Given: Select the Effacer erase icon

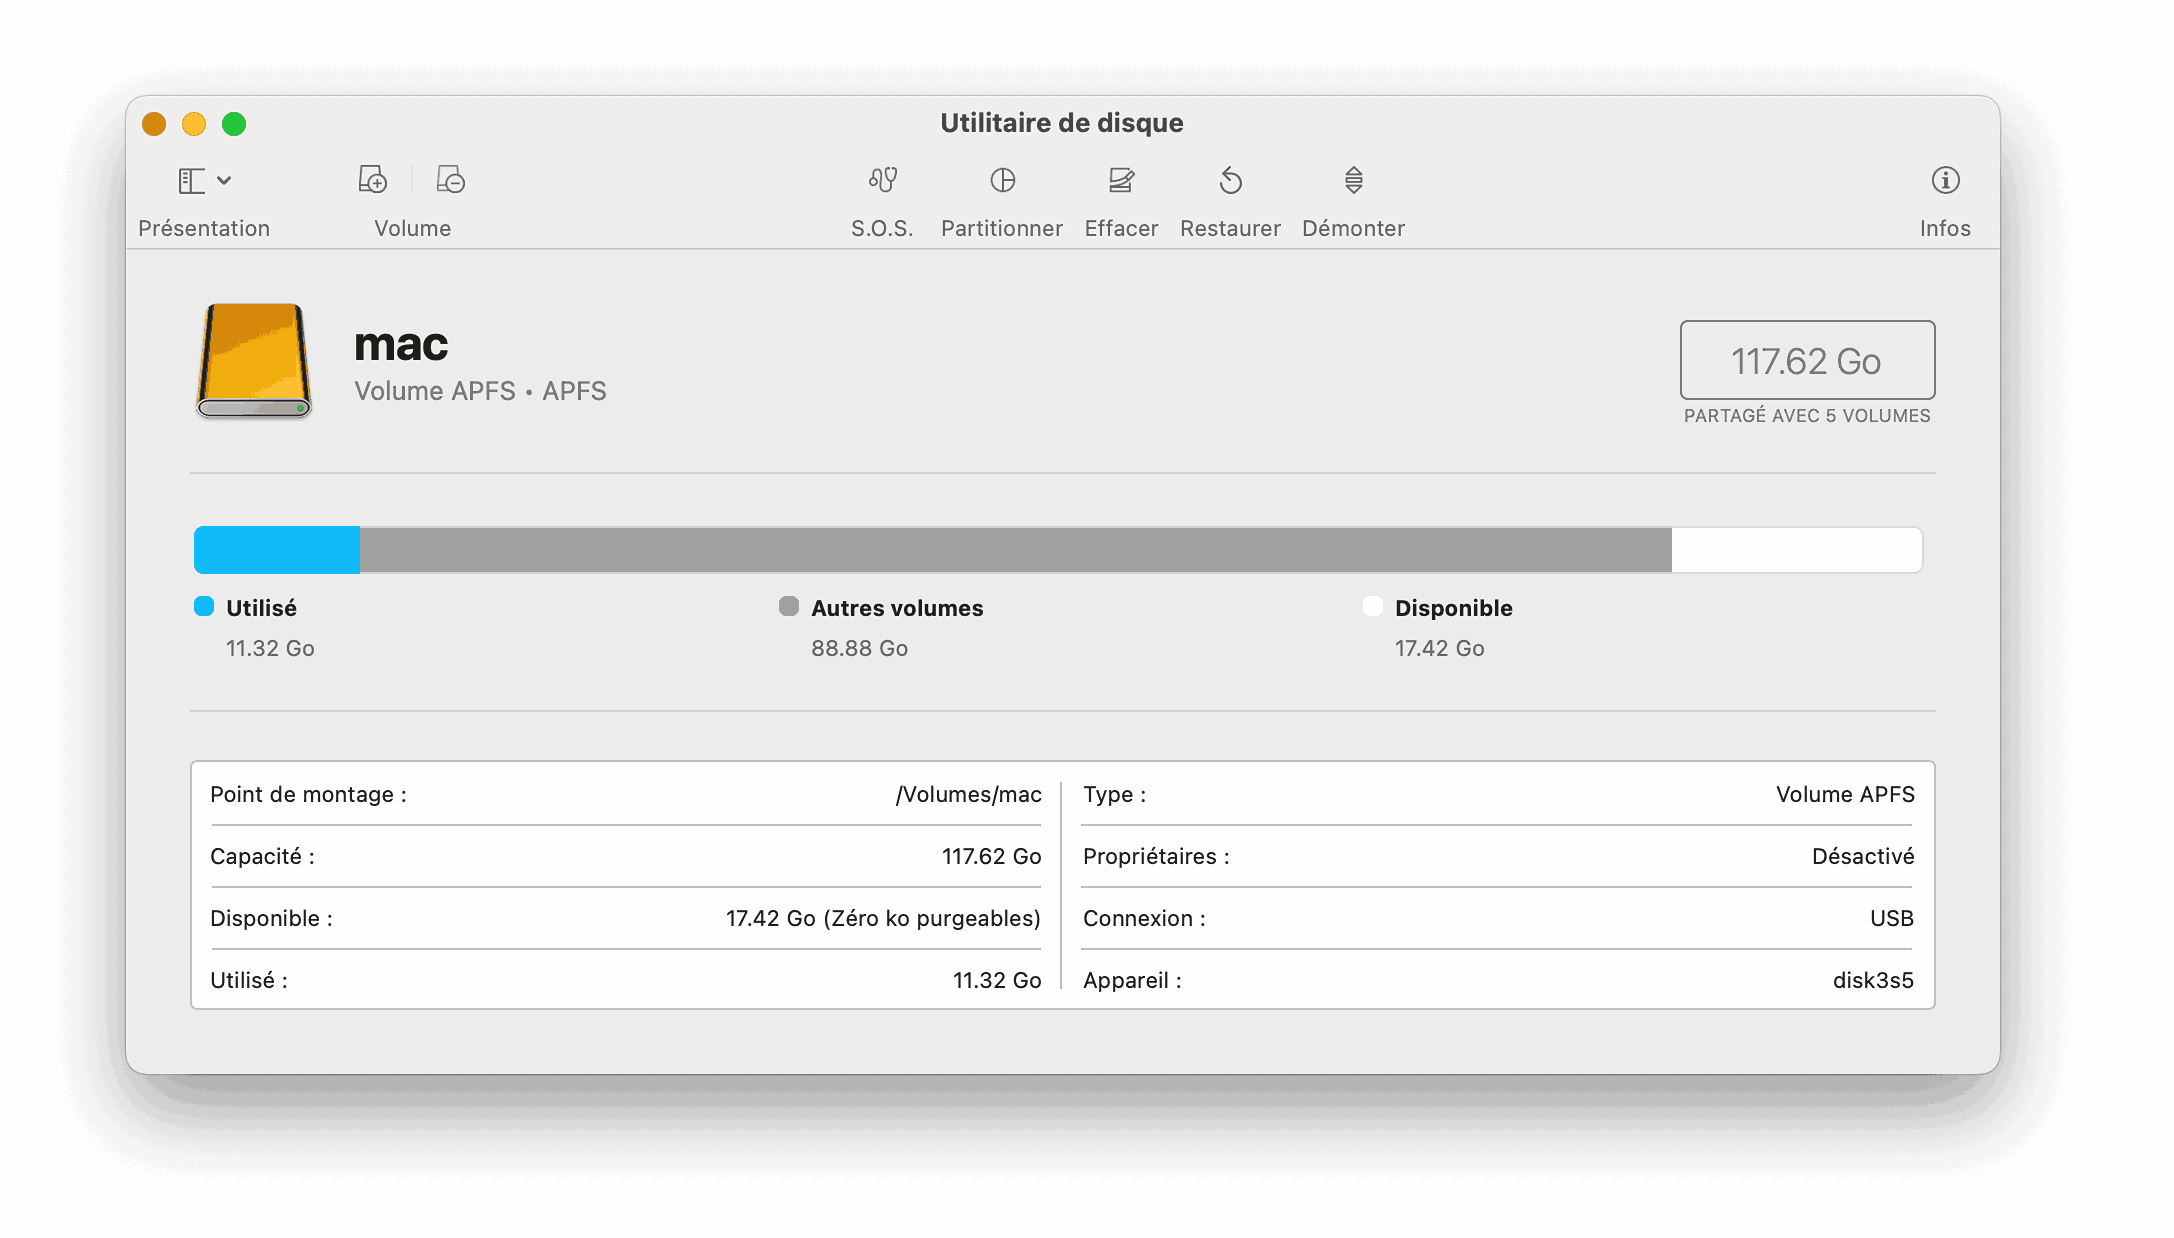Looking at the screenshot, I should click(x=1122, y=180).
